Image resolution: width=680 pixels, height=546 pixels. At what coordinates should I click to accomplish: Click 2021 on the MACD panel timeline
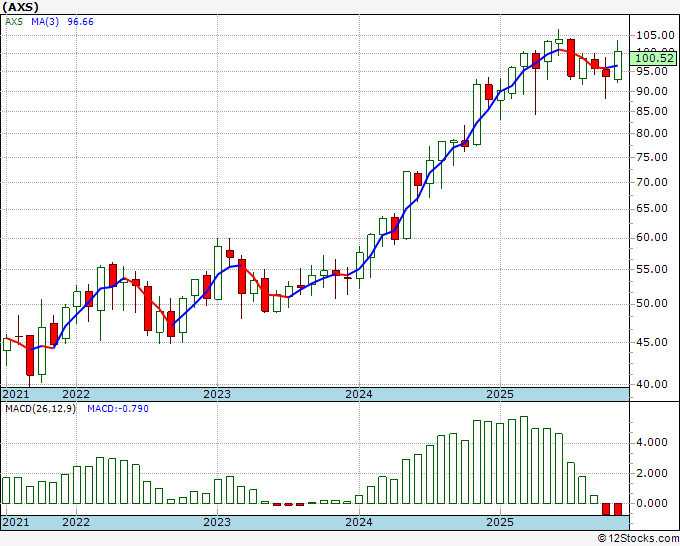point(15,522)
